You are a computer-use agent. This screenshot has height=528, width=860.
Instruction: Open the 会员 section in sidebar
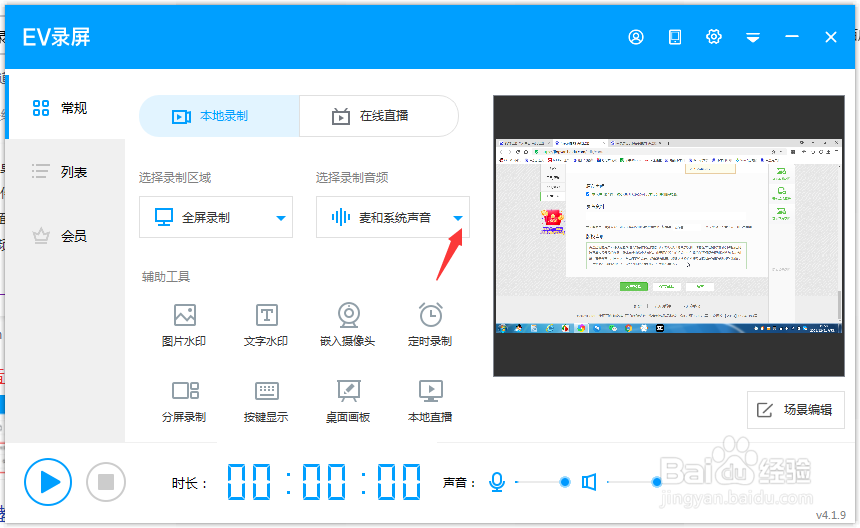pos(65,236)
